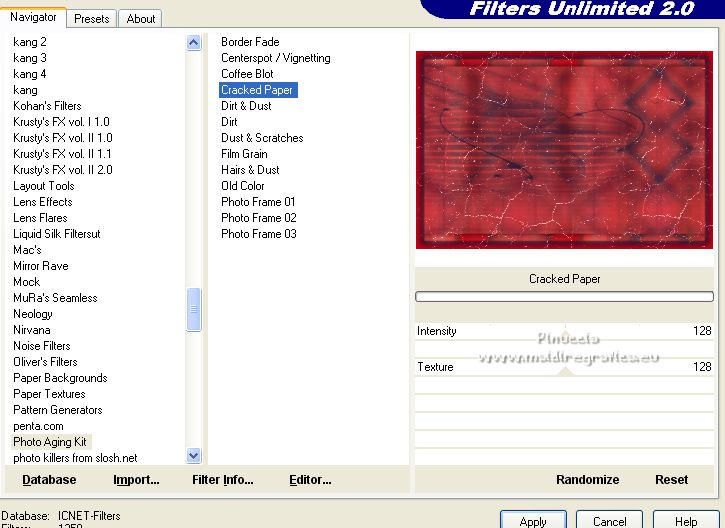
Task: Select Krusty's FX vol. I 1.0
Action: coord(61,122)
